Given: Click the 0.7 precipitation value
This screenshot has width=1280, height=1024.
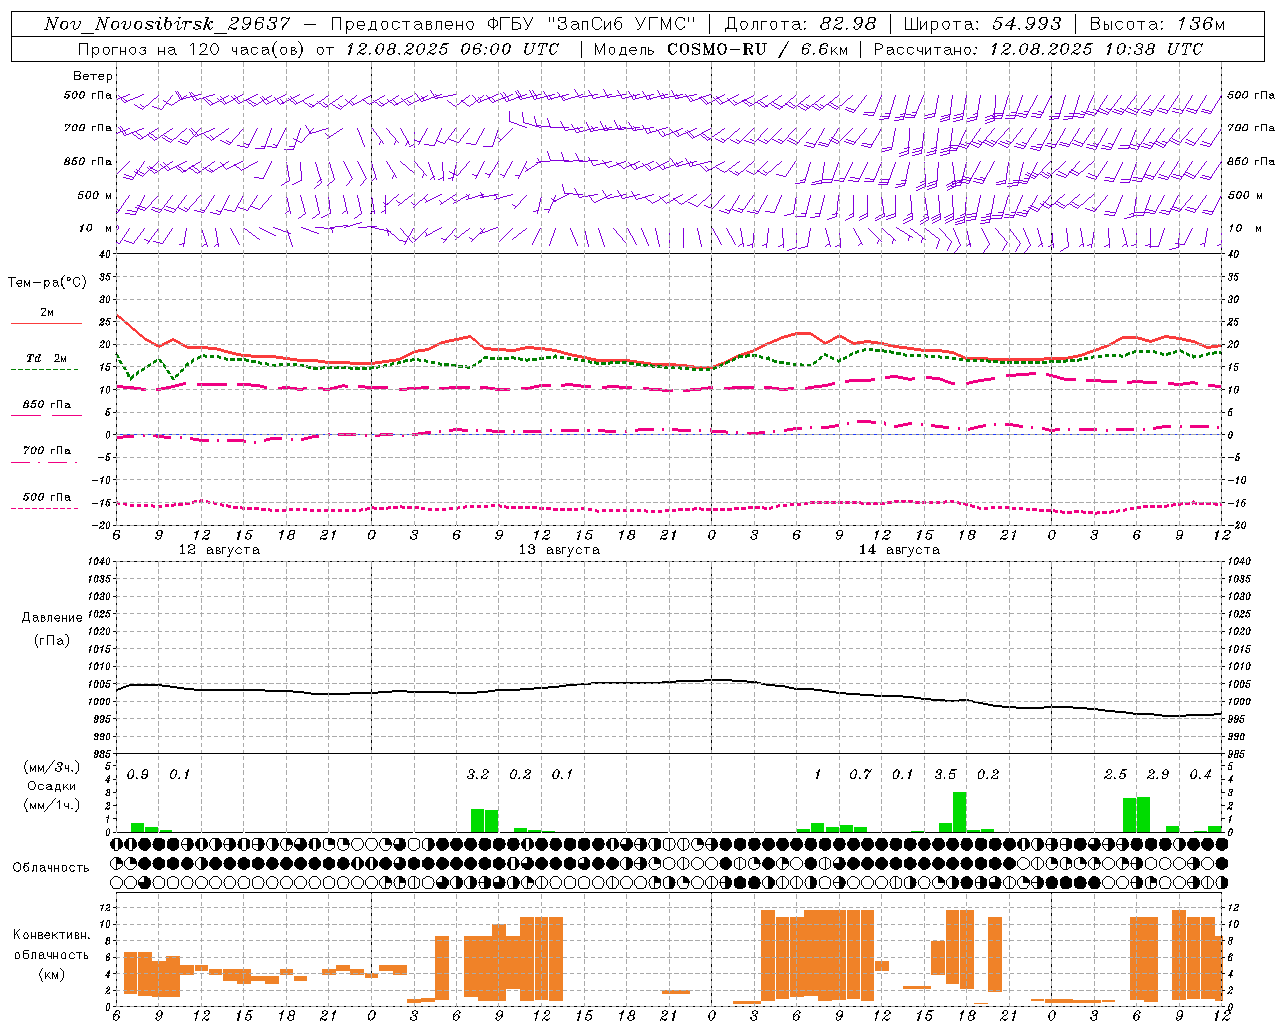Looking at the screenshot, I should click(860, 775).
